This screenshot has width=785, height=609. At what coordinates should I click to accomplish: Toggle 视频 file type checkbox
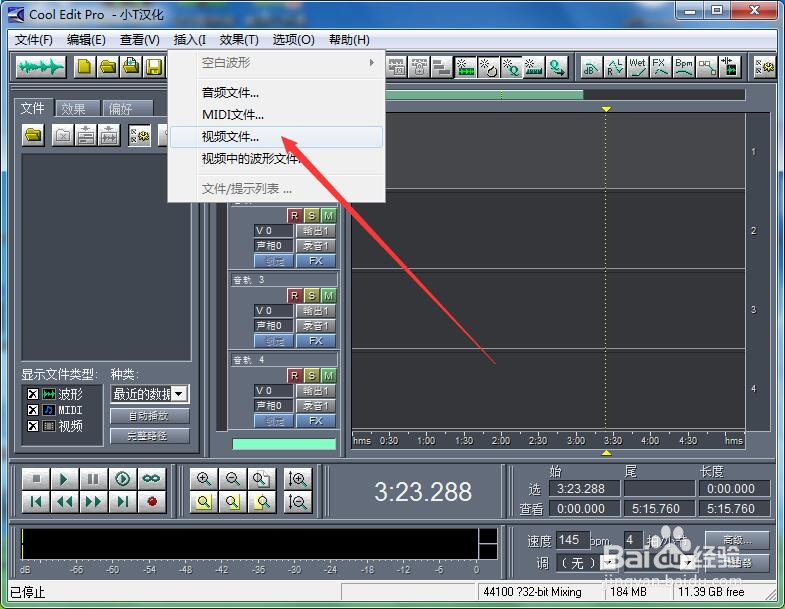(x=33, y=426)
